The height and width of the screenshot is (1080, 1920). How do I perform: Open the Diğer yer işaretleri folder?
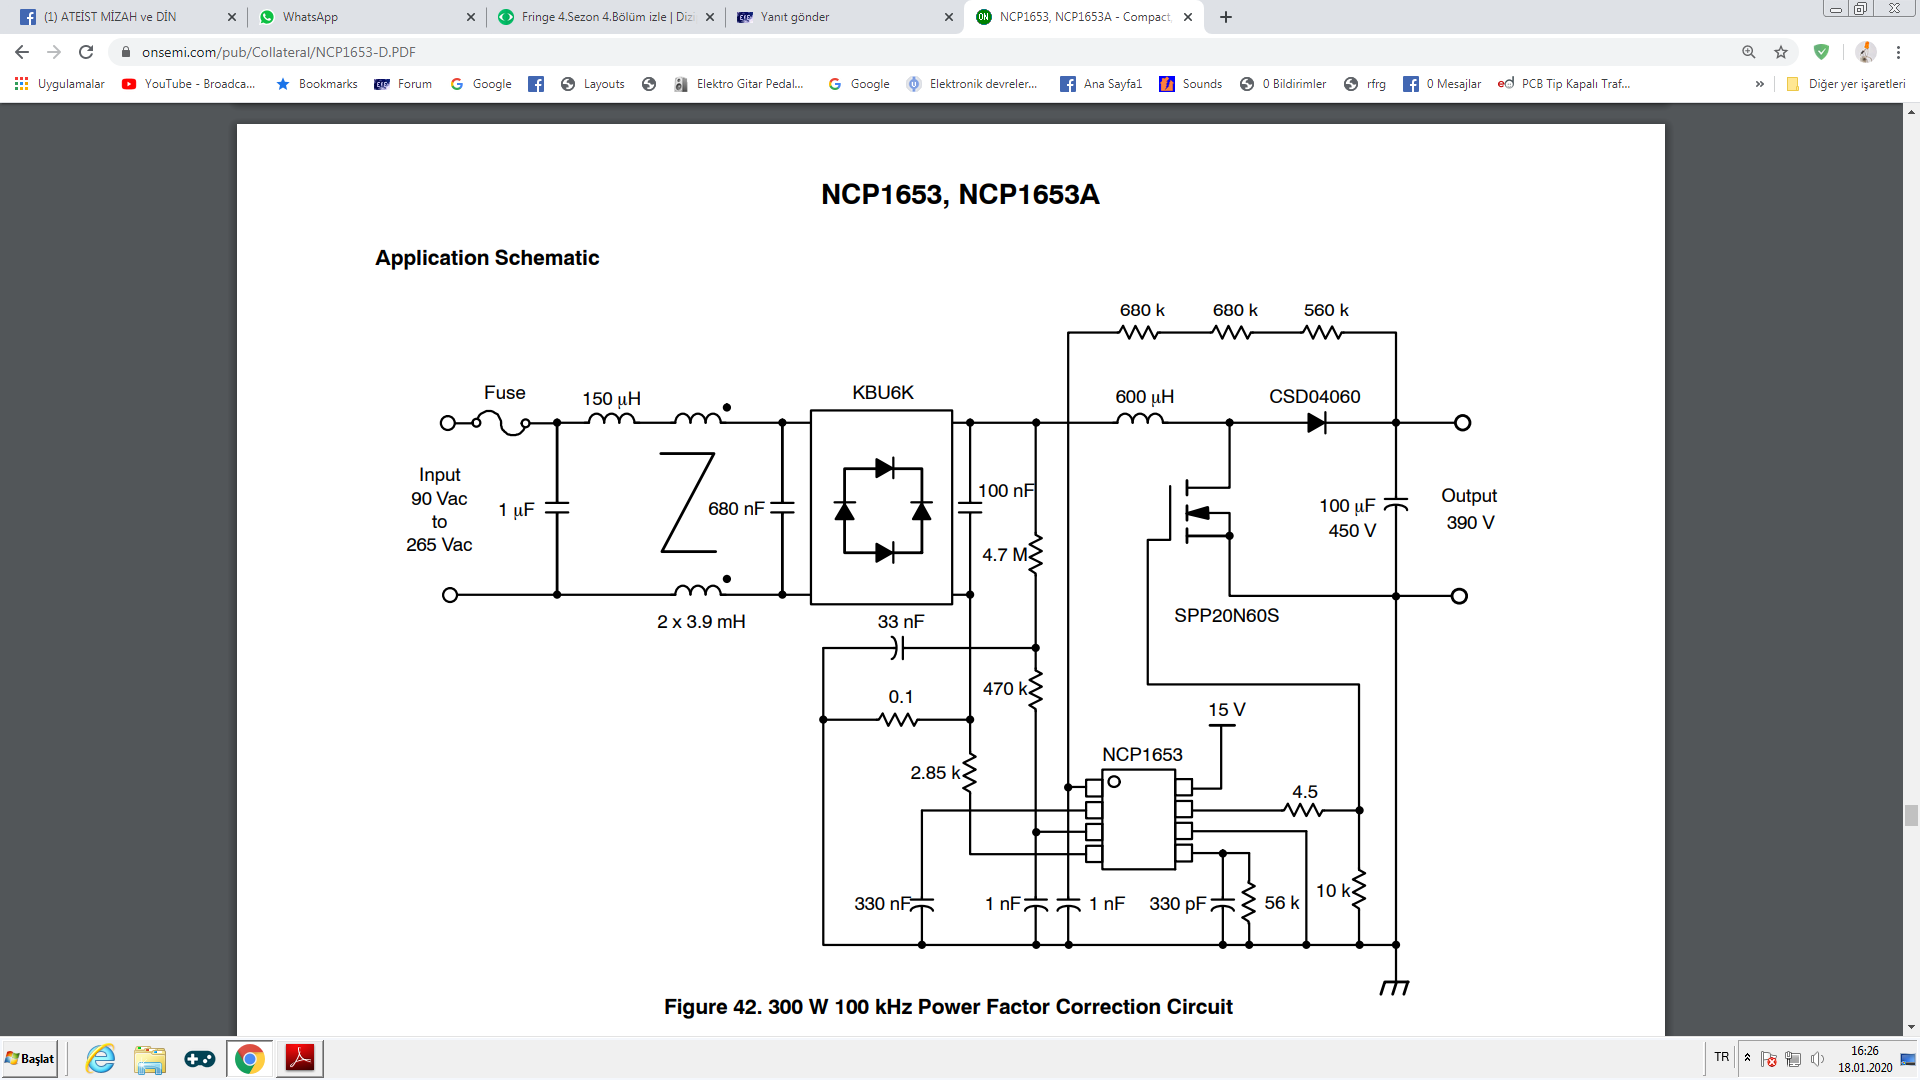pos(1846,84)
